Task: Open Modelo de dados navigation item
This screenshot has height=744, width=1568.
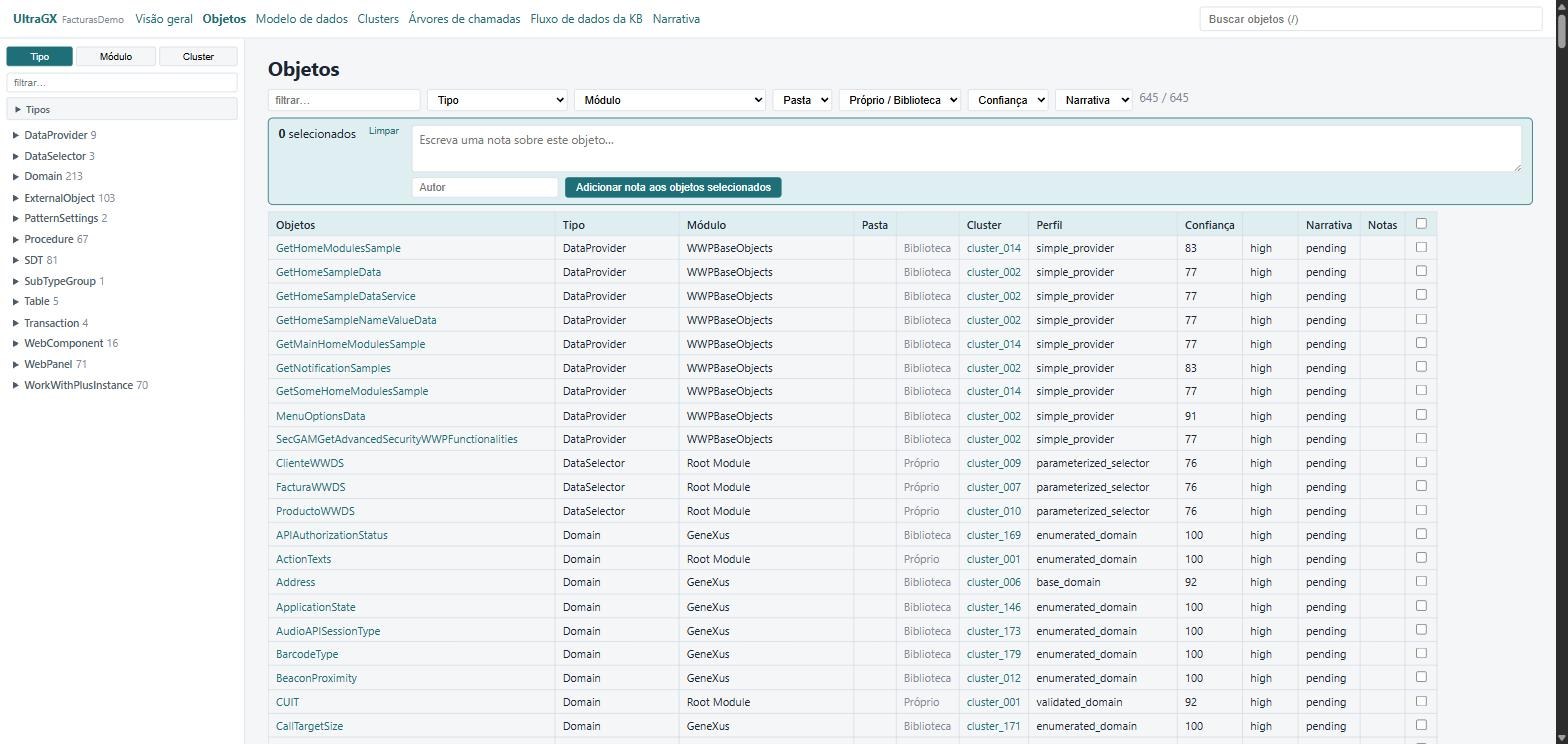Action: point(301,19)
